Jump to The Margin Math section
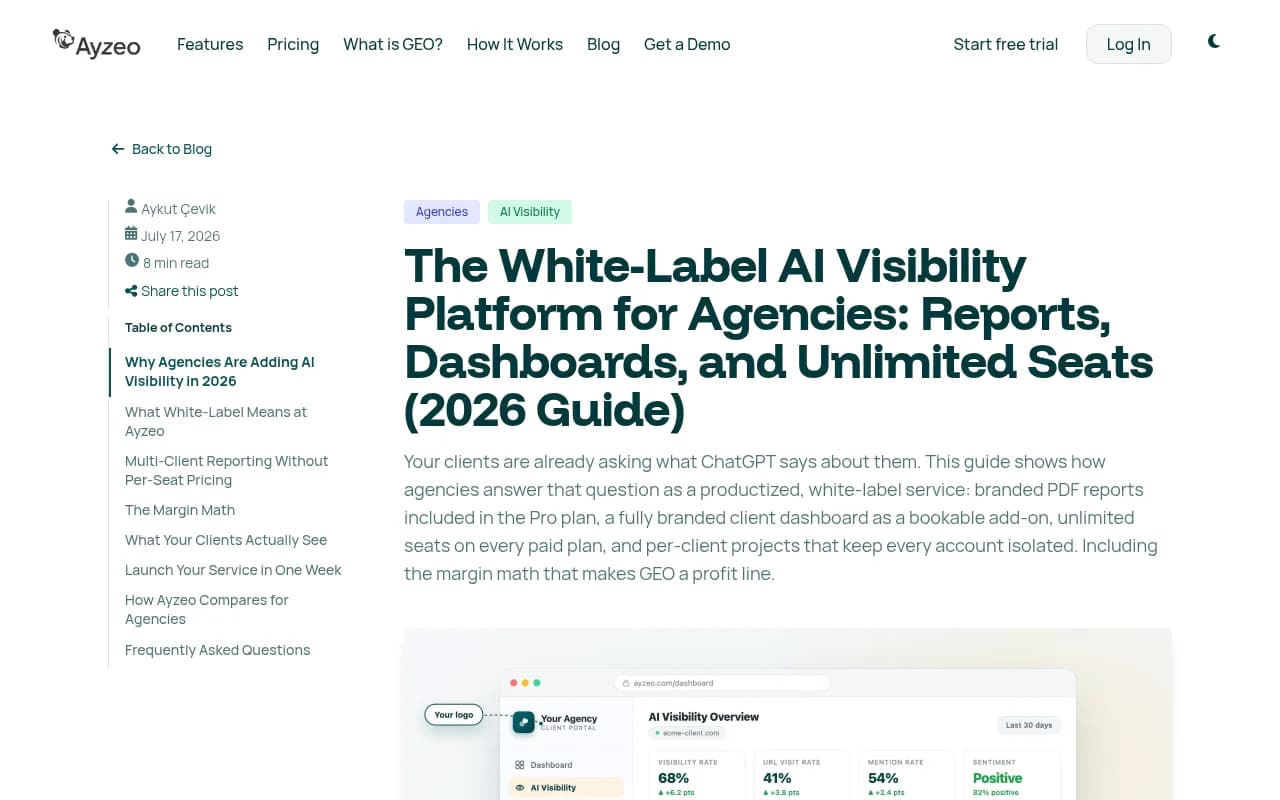 coord(180,510)
